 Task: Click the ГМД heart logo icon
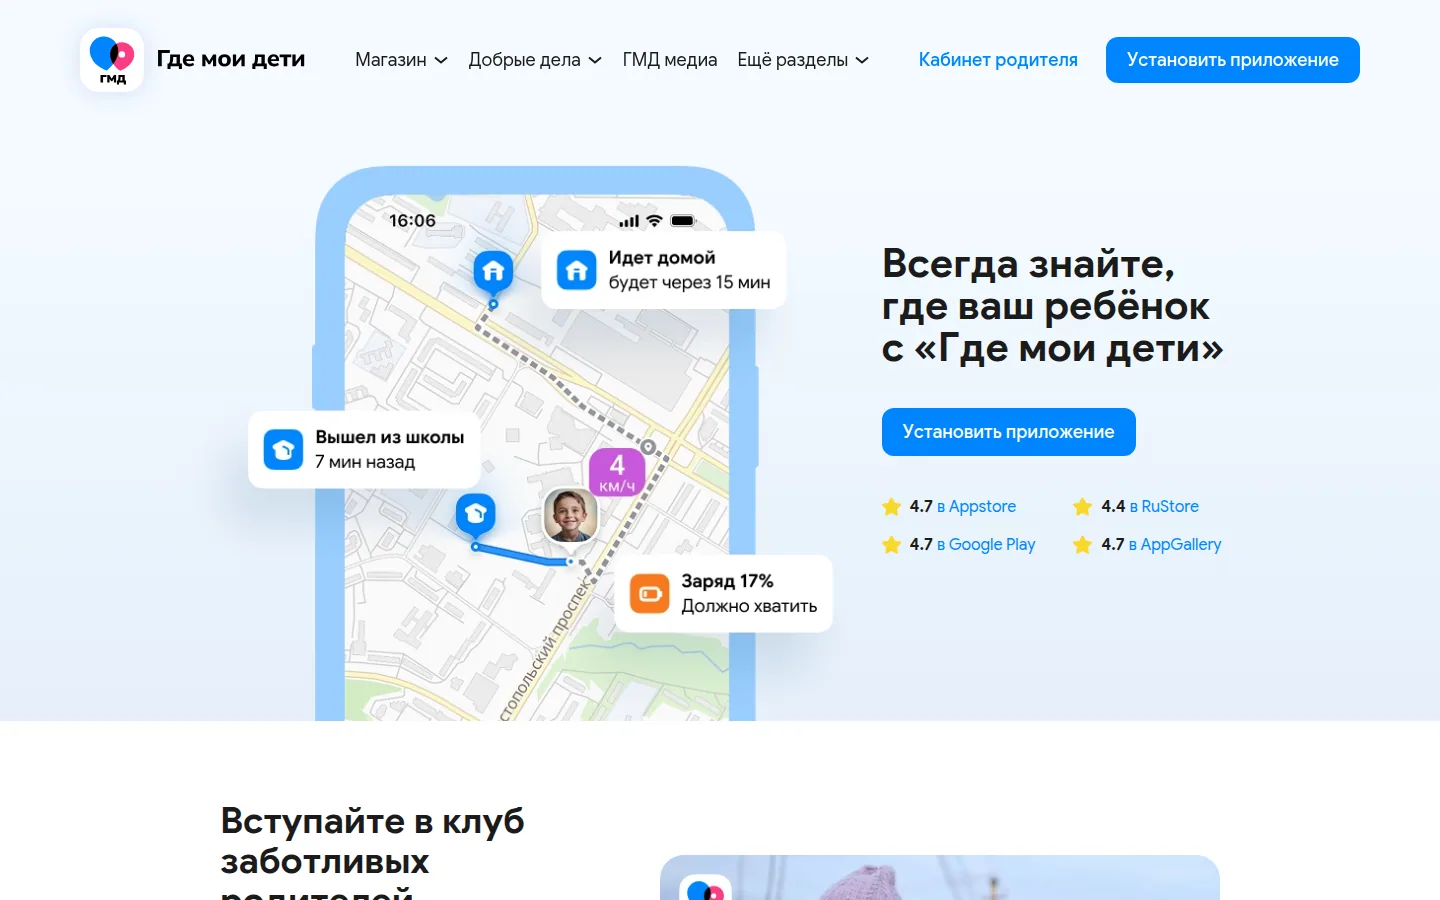[112, 60]
